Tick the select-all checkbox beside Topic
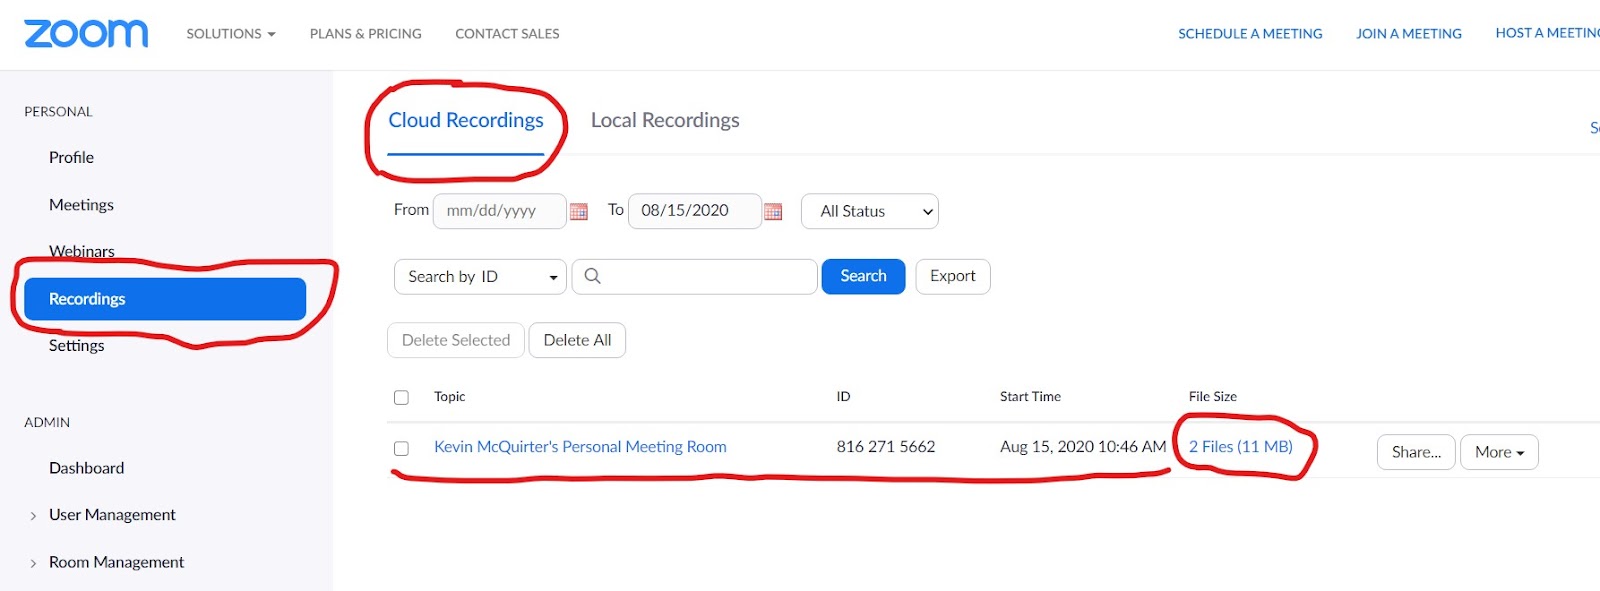Screen dimensions: 1600x591 401,397
